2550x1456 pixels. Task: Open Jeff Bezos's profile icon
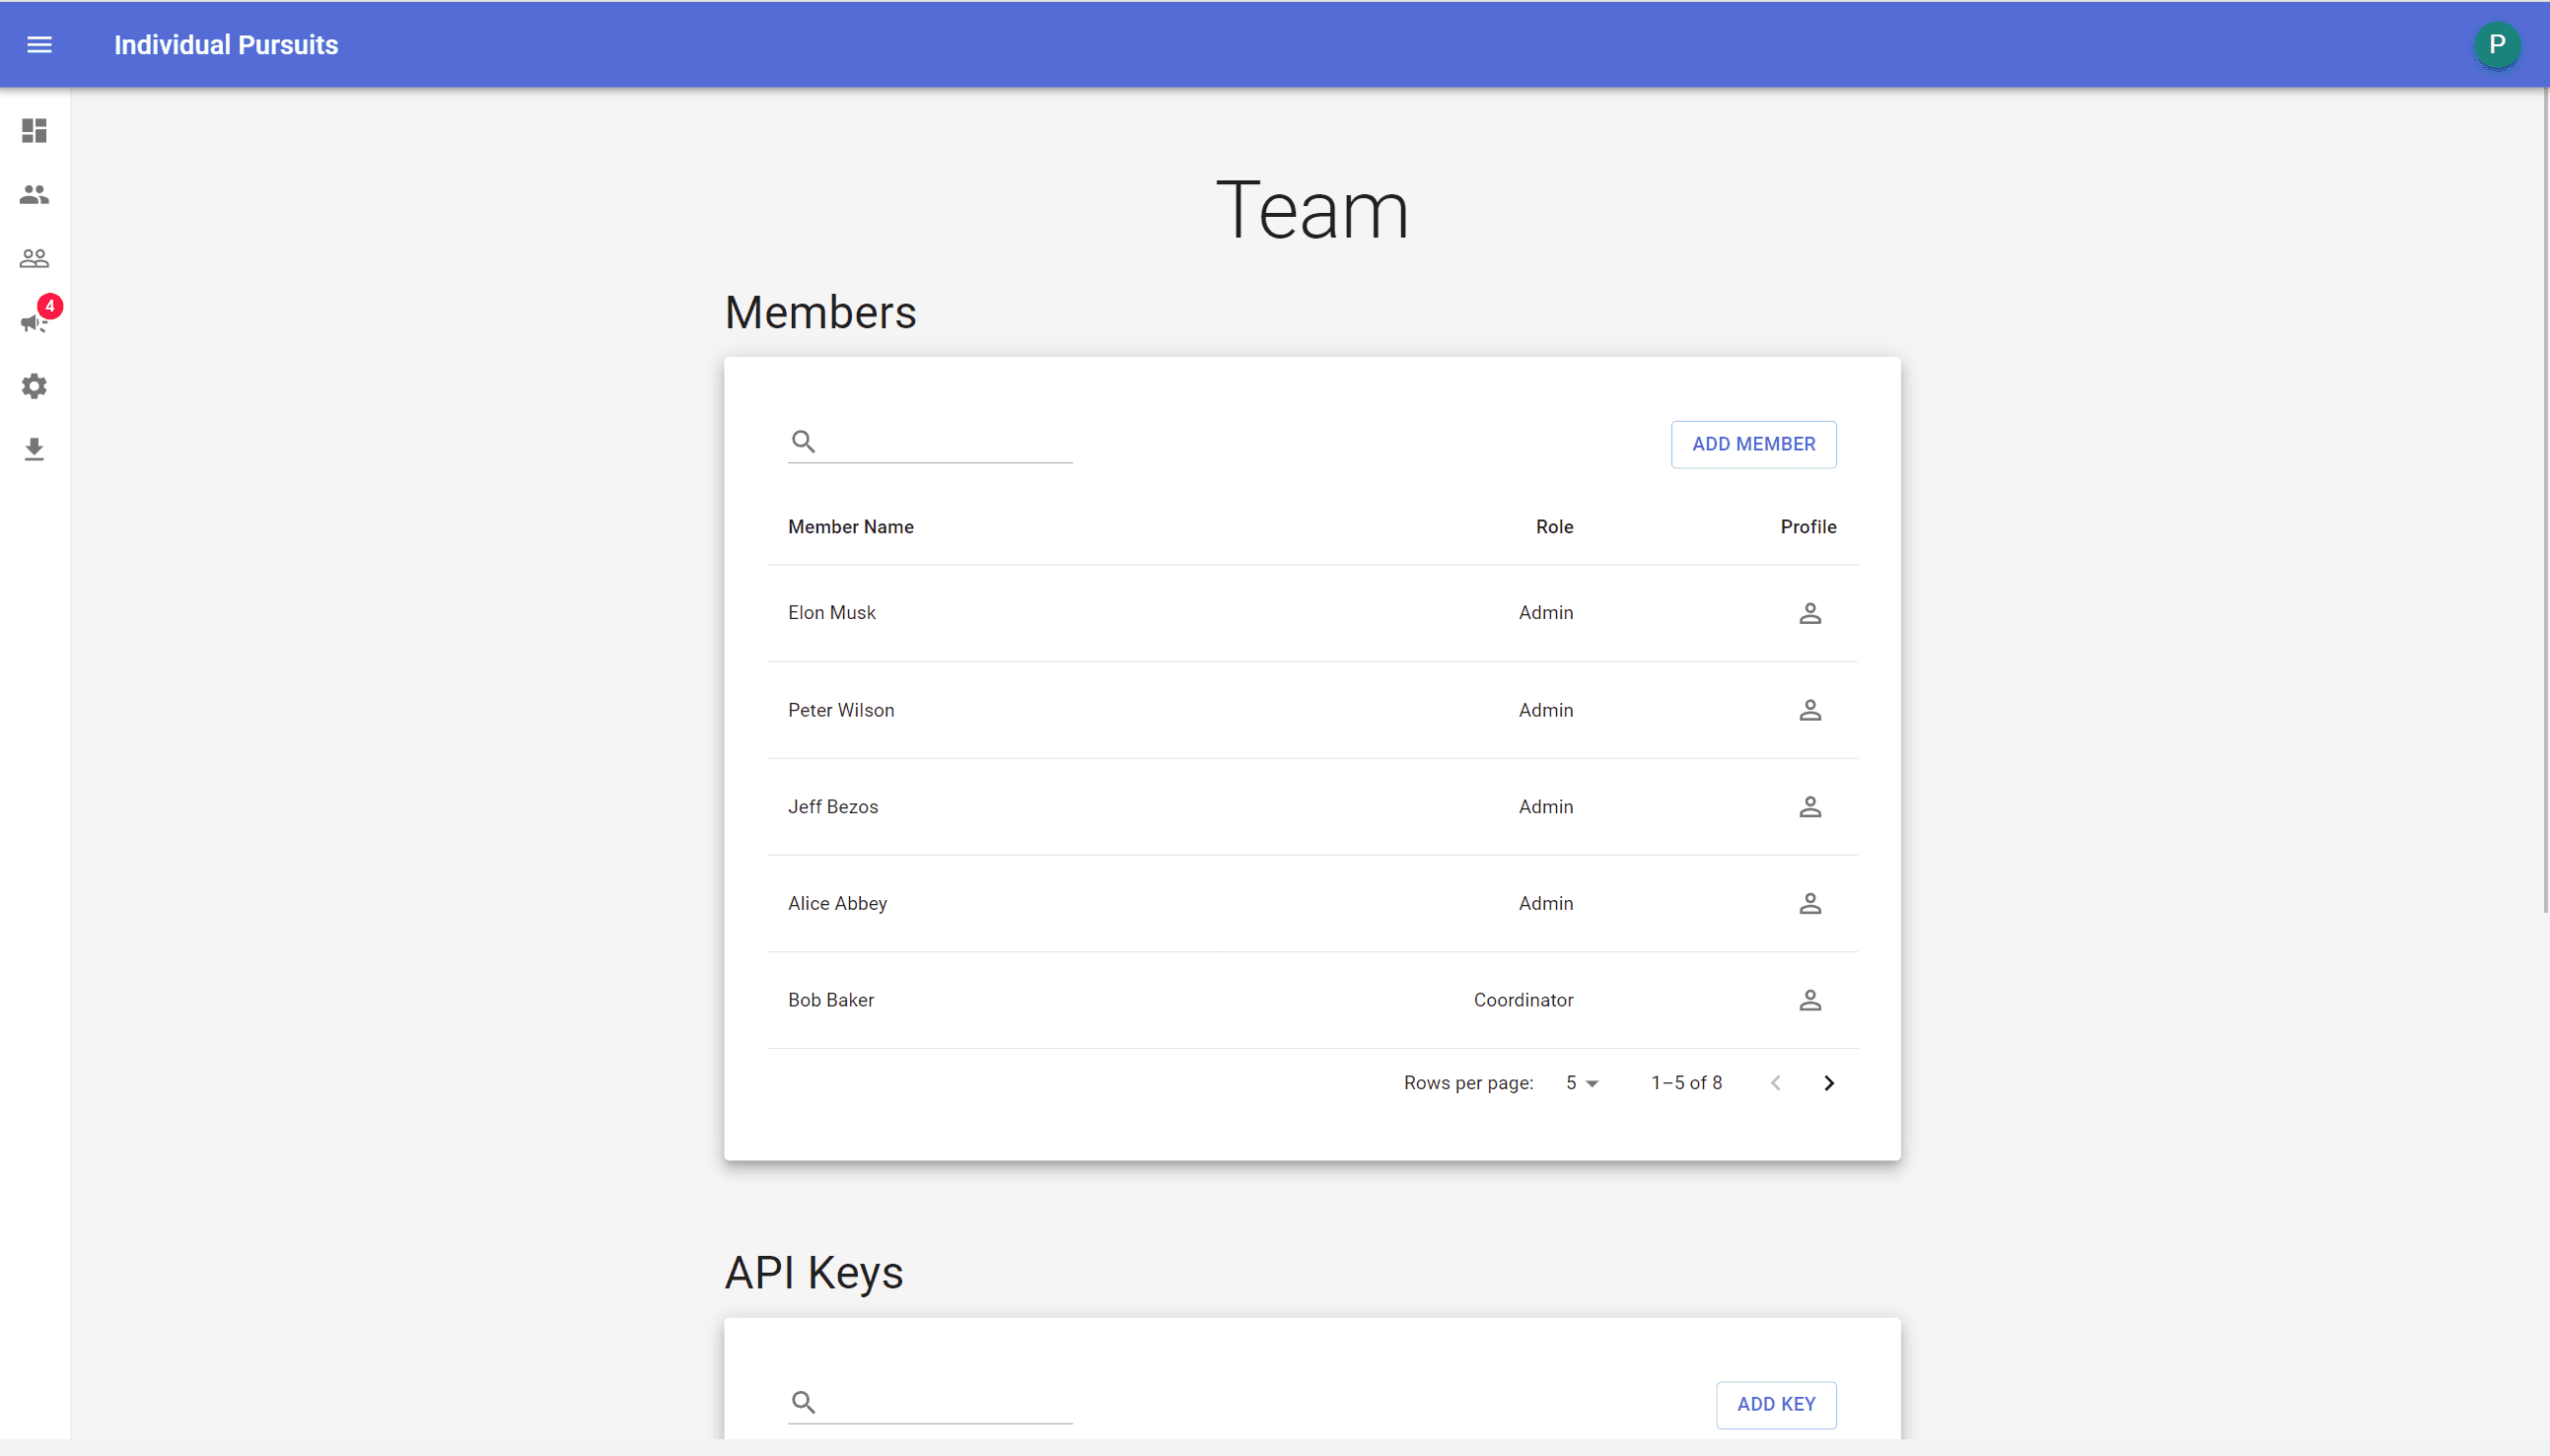[1809, 807]
